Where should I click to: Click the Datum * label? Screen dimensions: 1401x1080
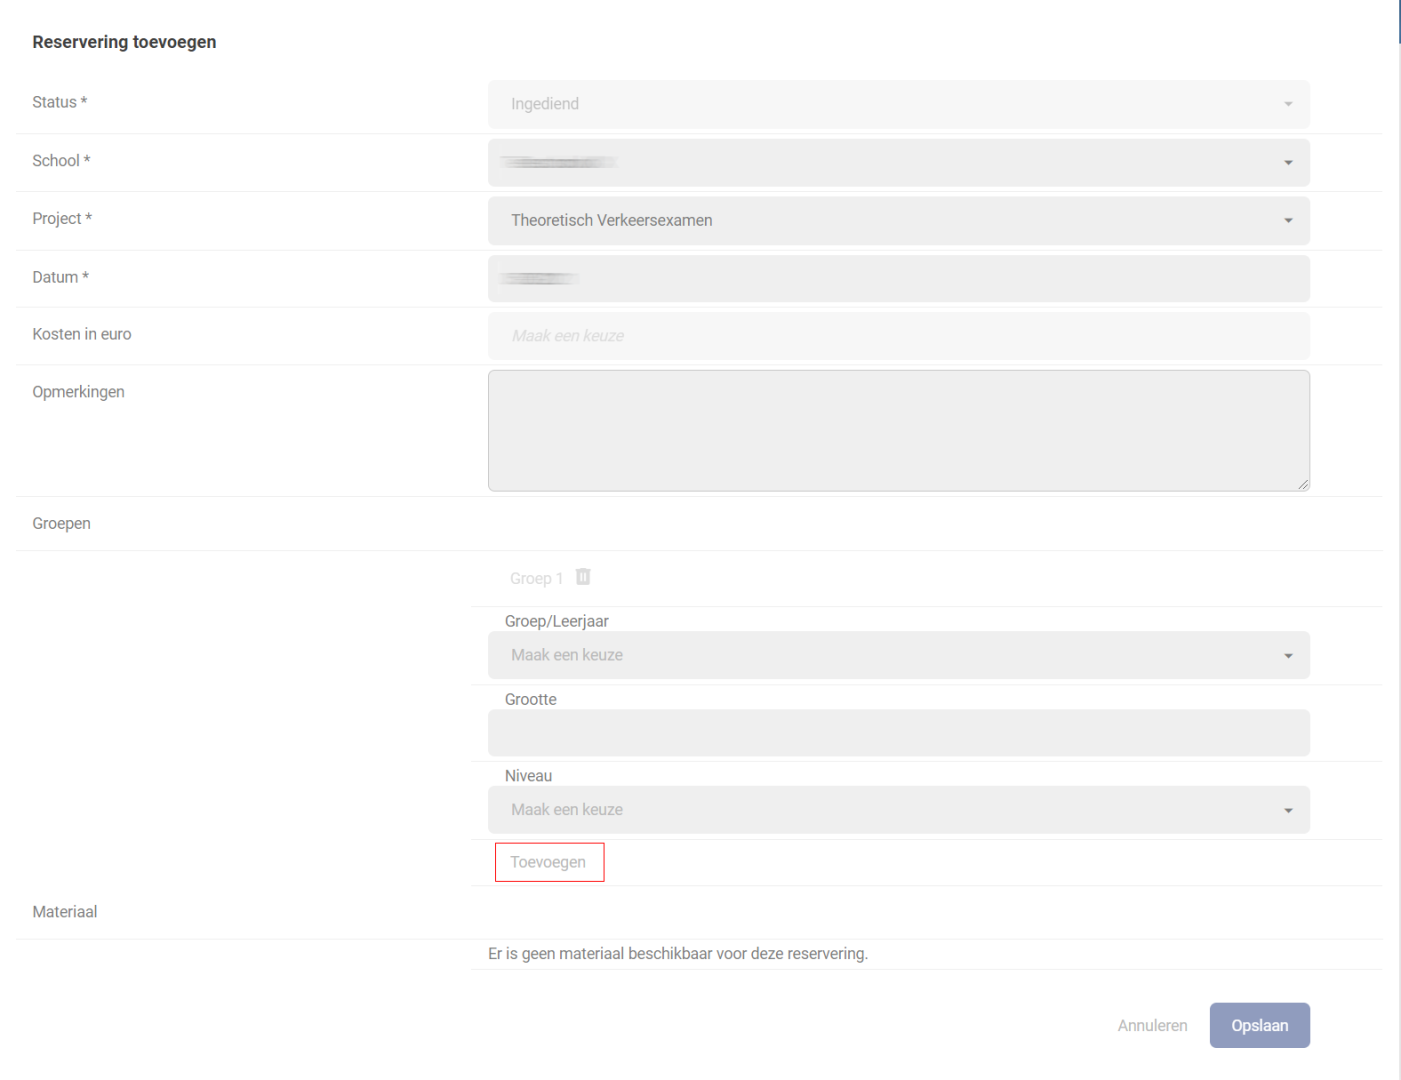point(60,277)
